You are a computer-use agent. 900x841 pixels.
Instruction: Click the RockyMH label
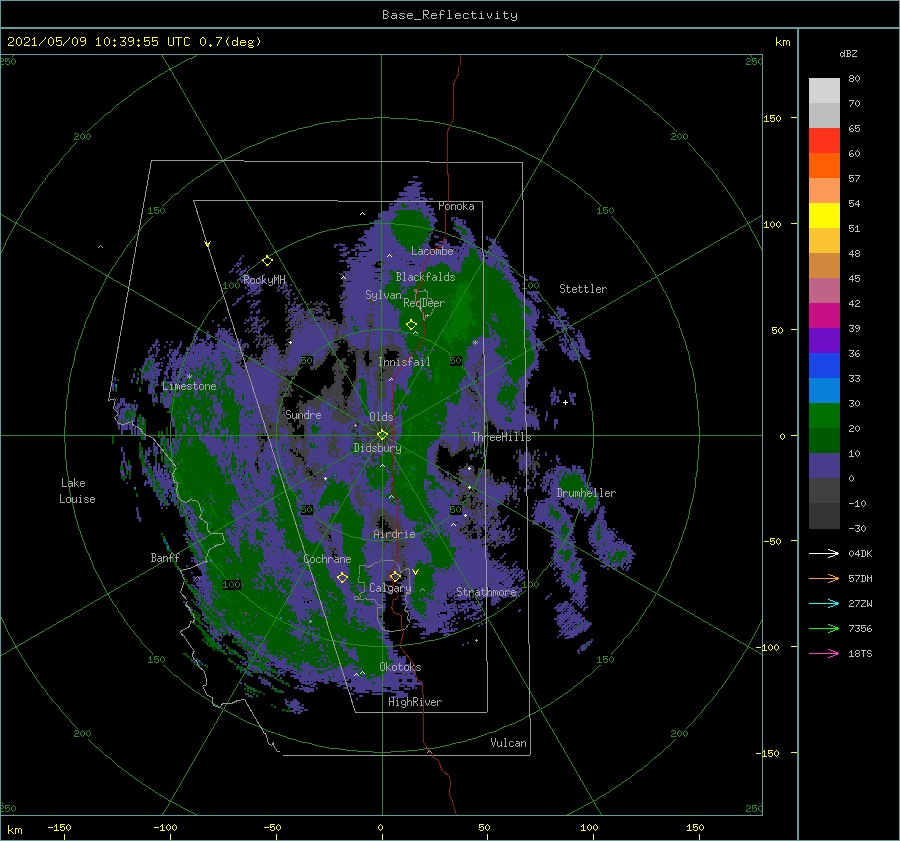[264, 280]
